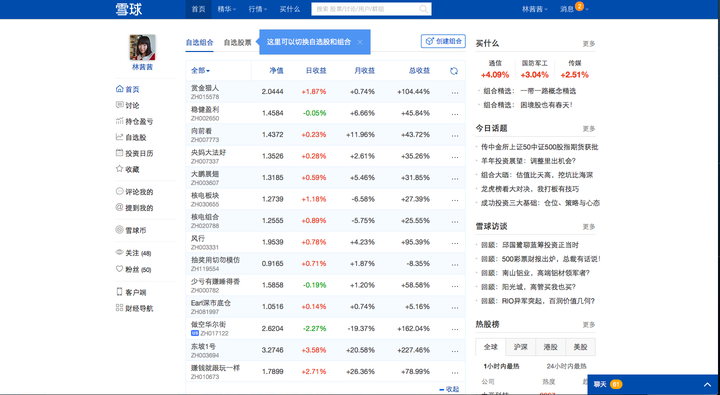The width and height of the screenshot is (720, 395).
Task: Click more options for 稳健盈利 row
Action: [x=455, y=114]
